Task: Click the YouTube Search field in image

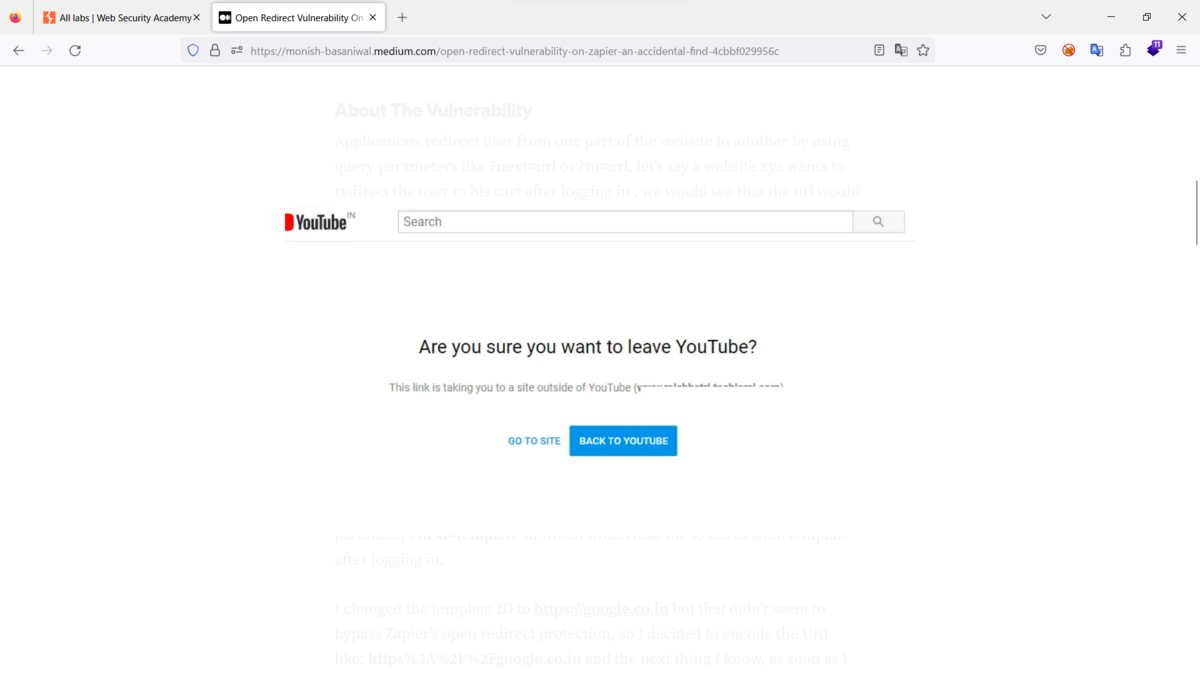Action: coord(625,222)
